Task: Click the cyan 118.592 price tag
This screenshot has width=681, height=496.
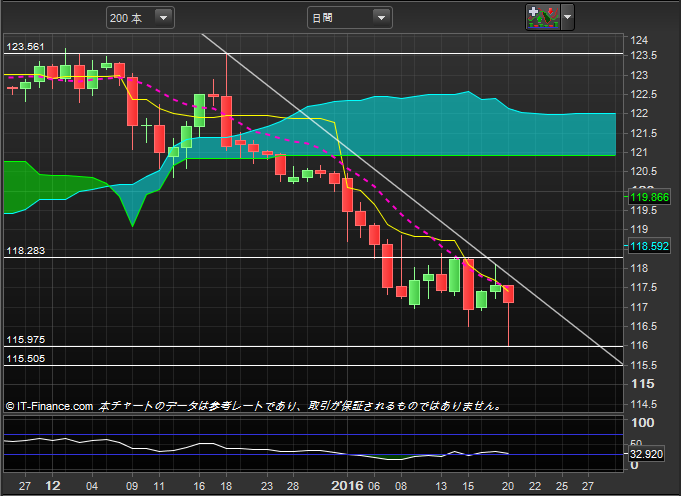Action: (649, 246)
